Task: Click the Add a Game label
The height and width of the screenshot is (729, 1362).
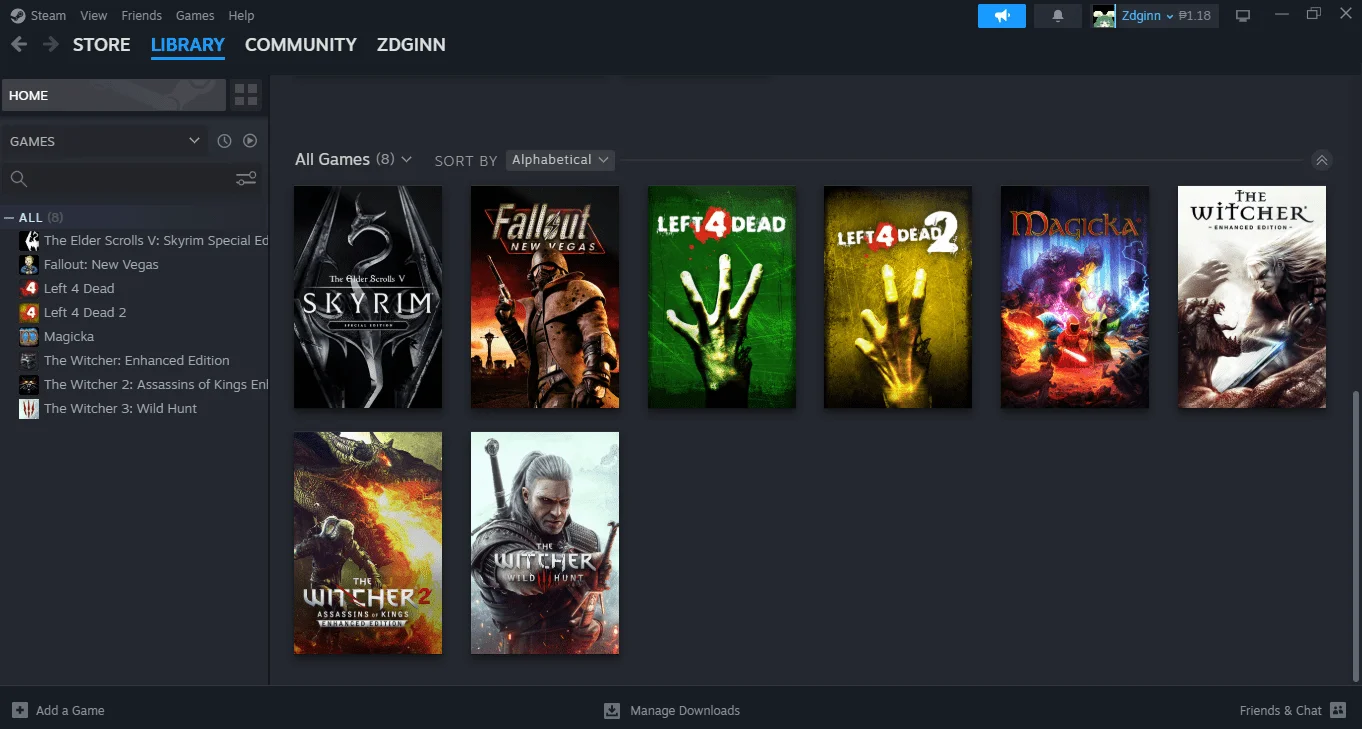Action: 70,711
